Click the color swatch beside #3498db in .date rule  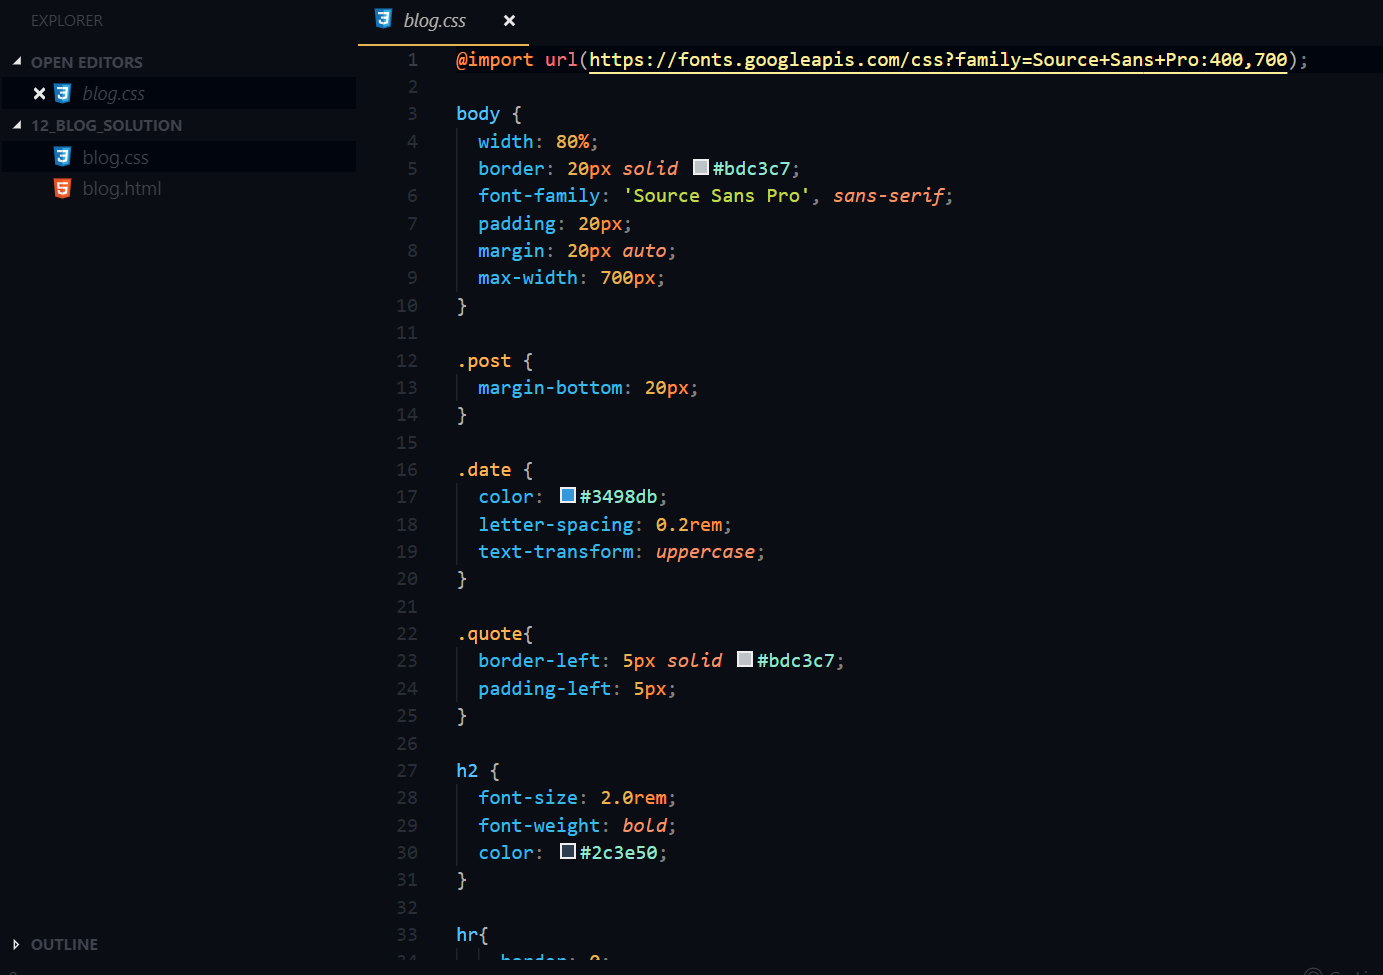[567, 494]
